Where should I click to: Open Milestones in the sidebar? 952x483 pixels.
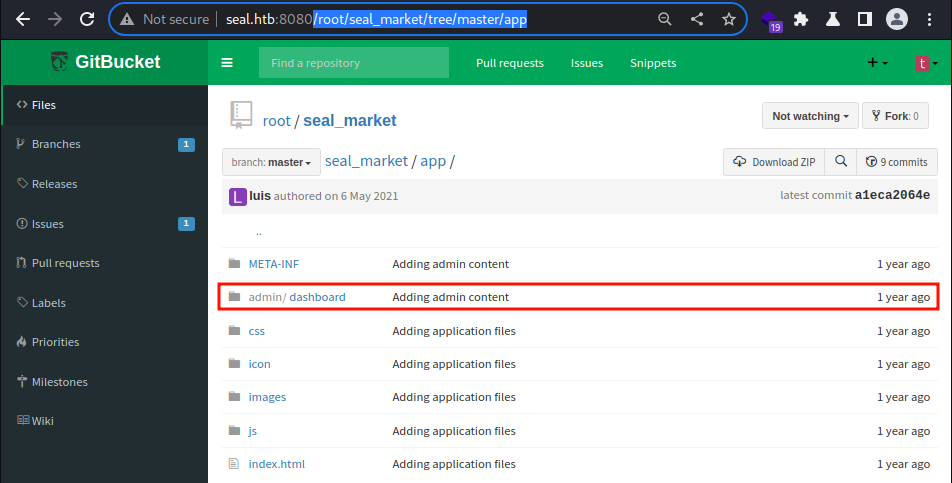click(104, 382)
